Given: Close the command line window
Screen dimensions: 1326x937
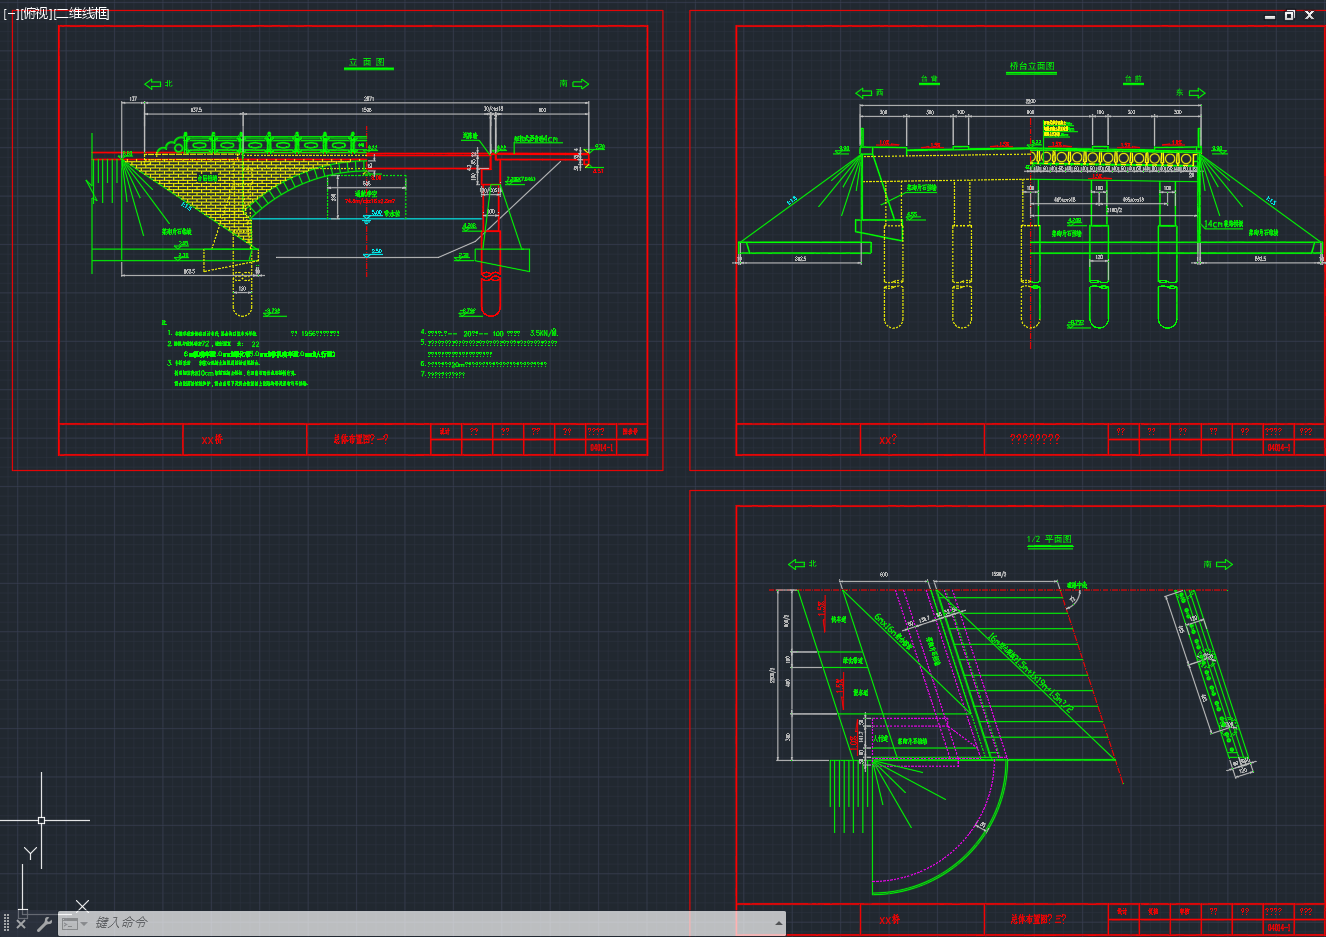Looking at the screenshot, I should pyautogui.click(x=22, y=923).
